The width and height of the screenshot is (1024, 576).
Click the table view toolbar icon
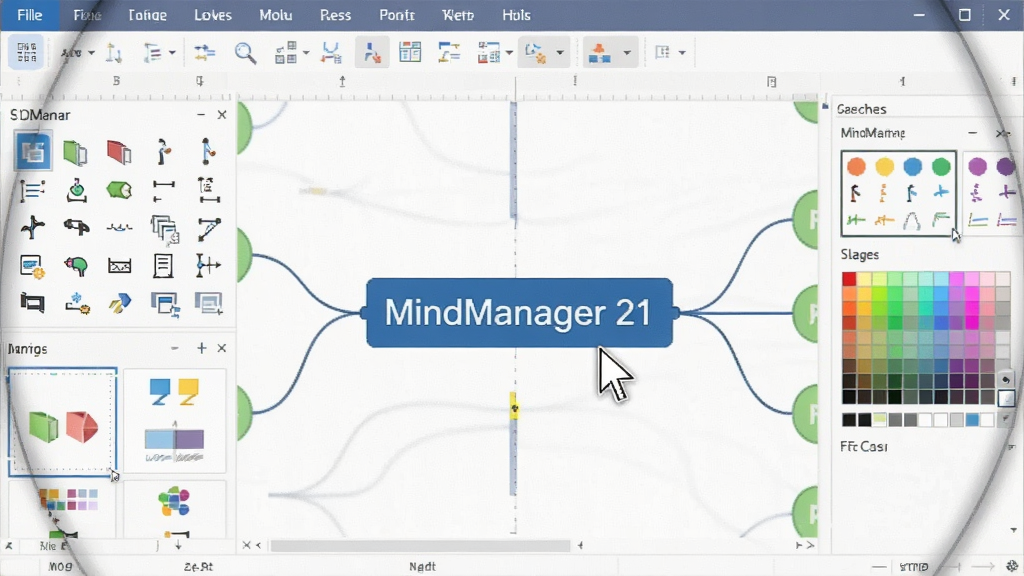click(x=410, y=52)
